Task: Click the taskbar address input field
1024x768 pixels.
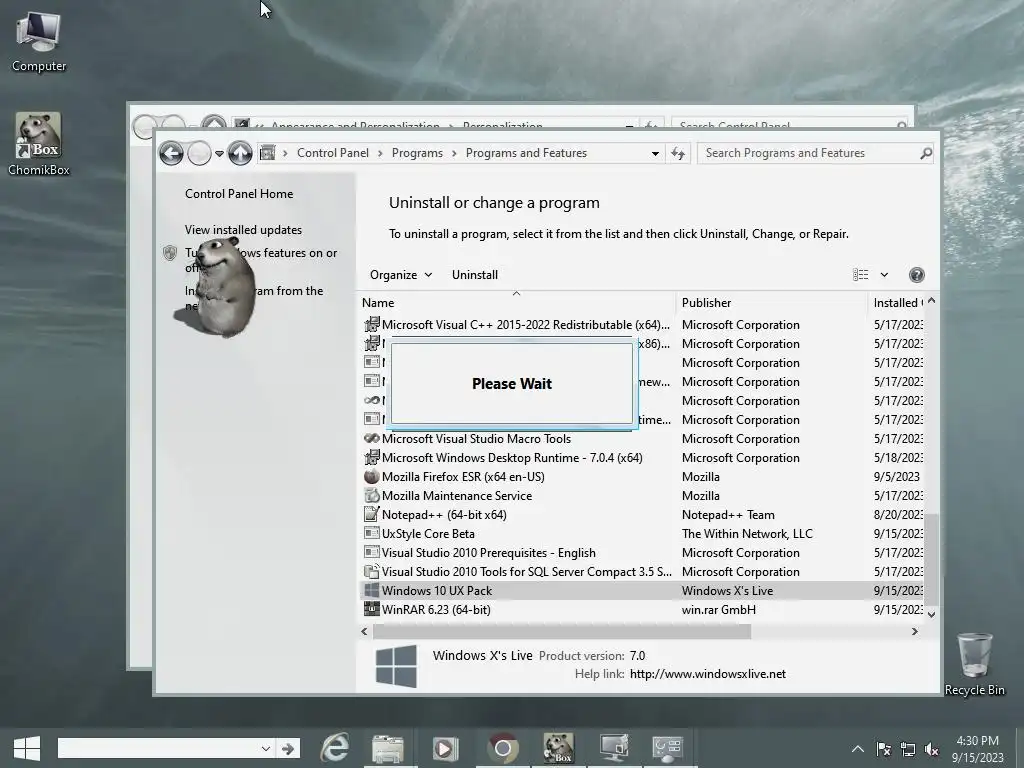Action: [159, 748]
